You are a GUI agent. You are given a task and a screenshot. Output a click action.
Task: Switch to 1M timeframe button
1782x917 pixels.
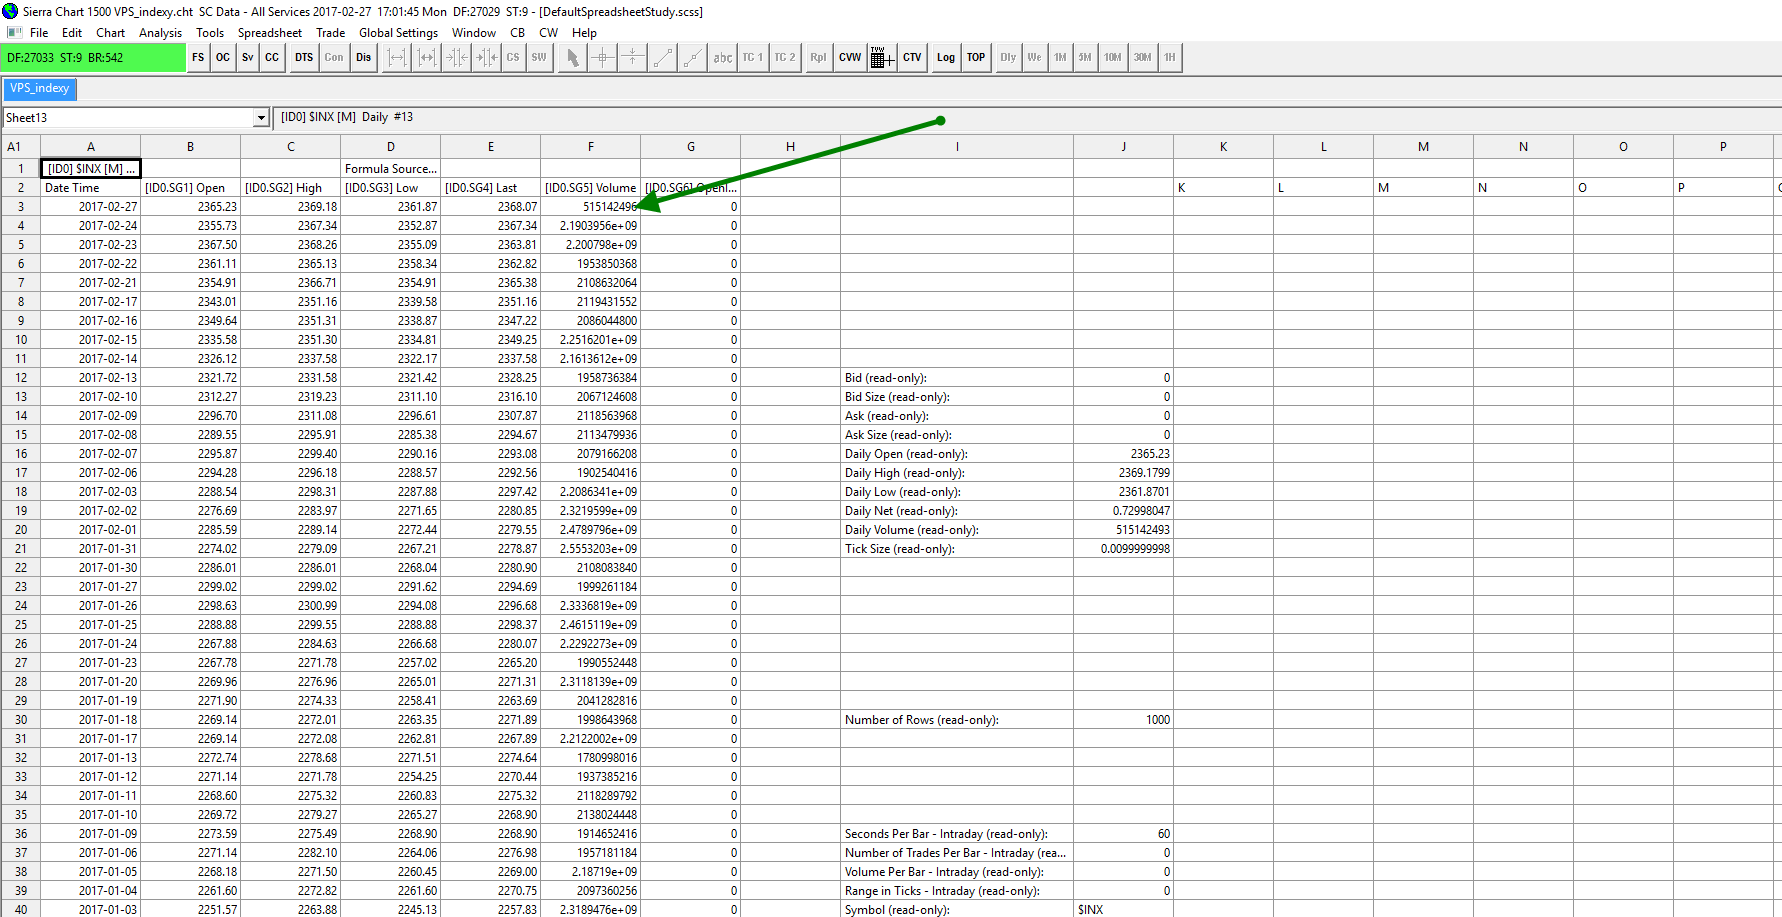click(x=1060, y=58)
